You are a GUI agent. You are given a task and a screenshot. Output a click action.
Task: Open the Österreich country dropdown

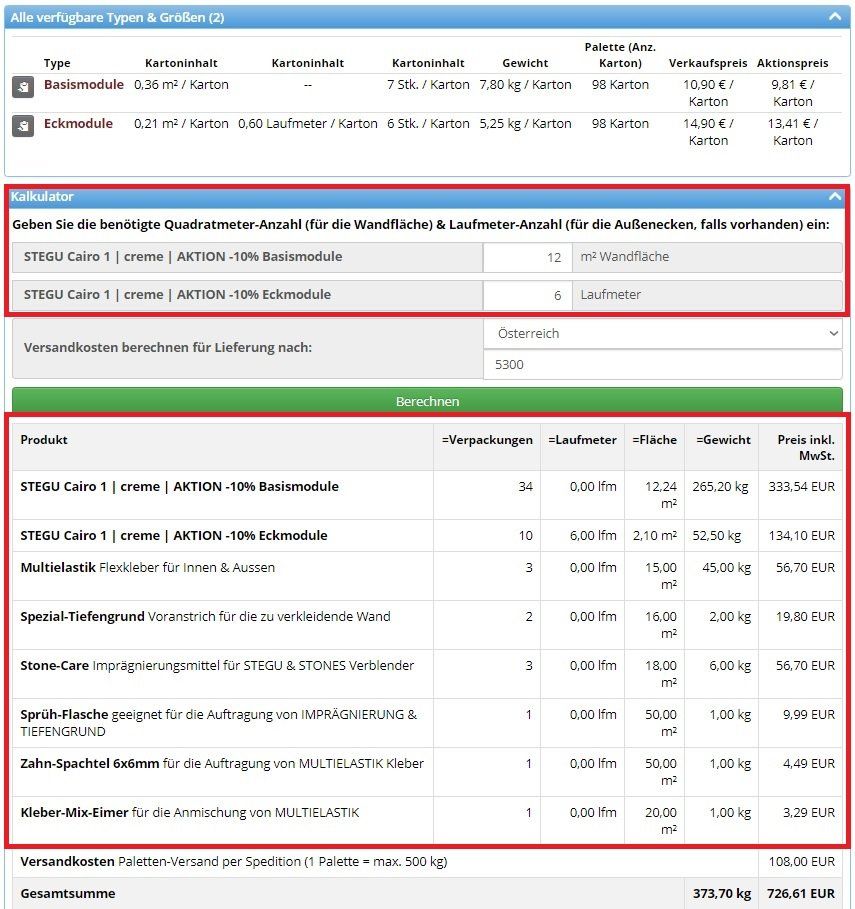663,333
